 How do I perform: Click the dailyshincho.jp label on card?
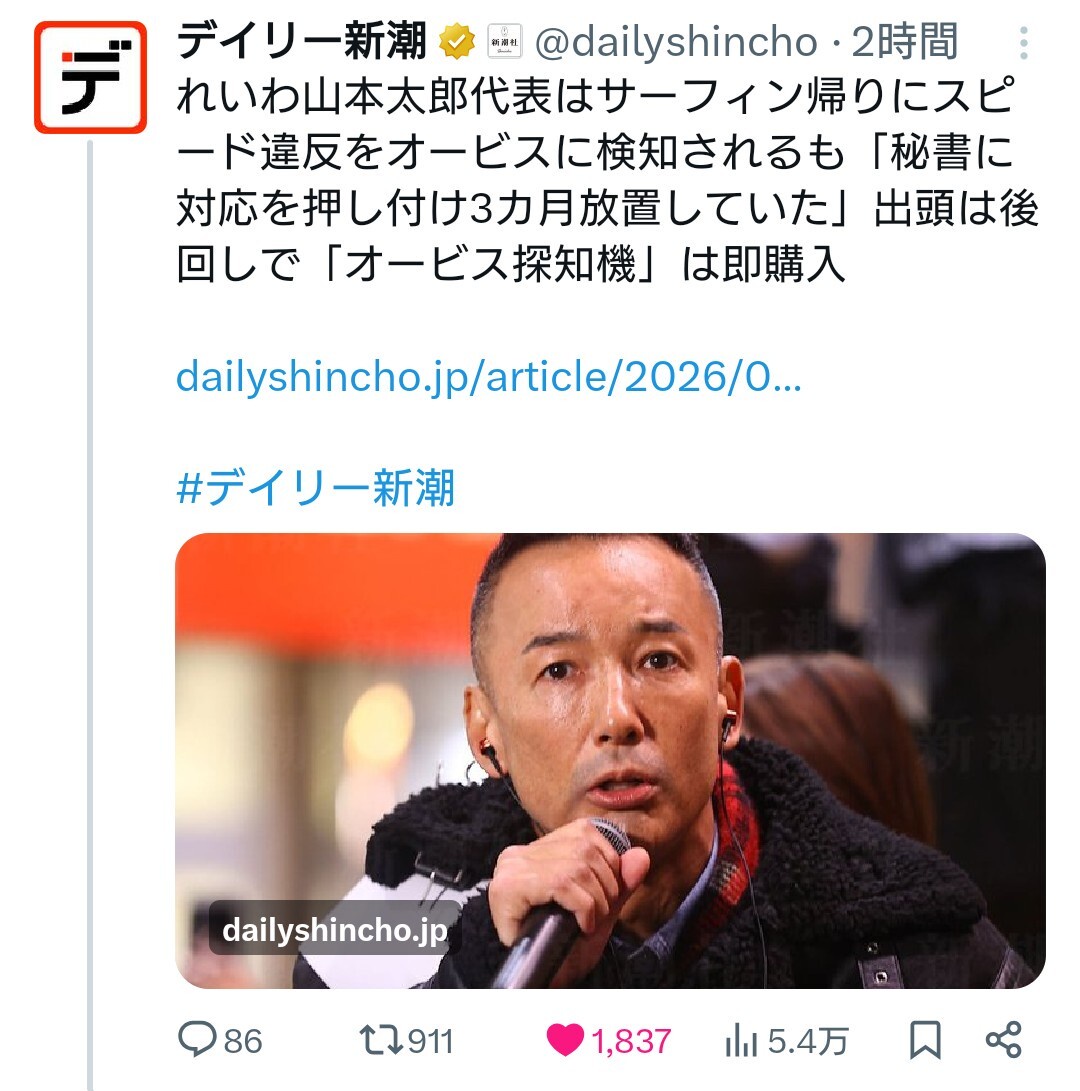tap(335, 930)
